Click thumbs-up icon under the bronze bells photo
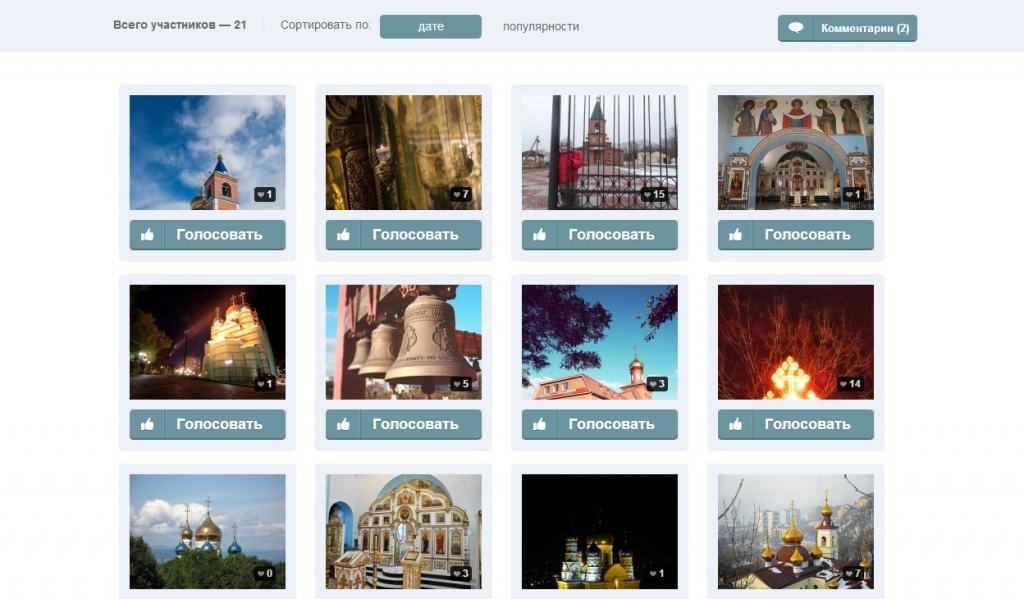1024x599 pixels. pyautogui.click(x=343, y=425)
